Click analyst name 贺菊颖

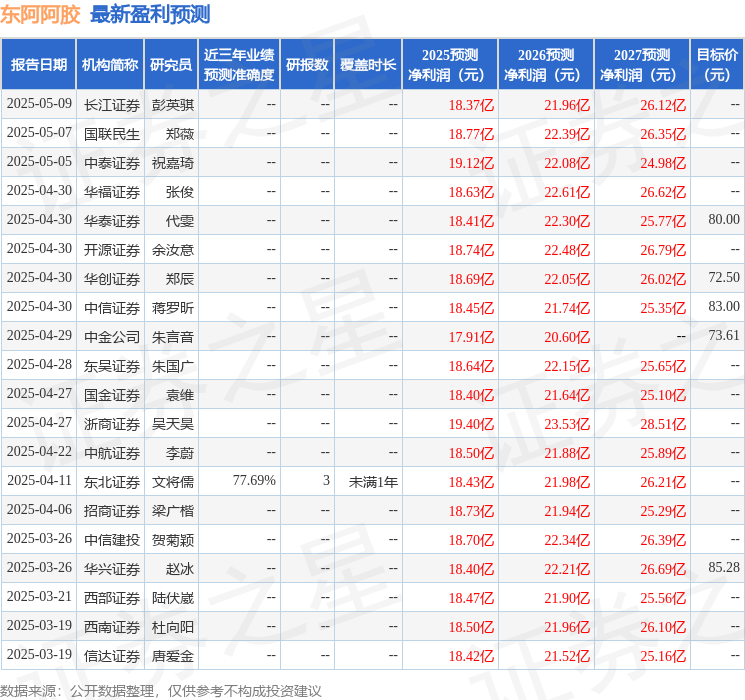pos(173,540)
